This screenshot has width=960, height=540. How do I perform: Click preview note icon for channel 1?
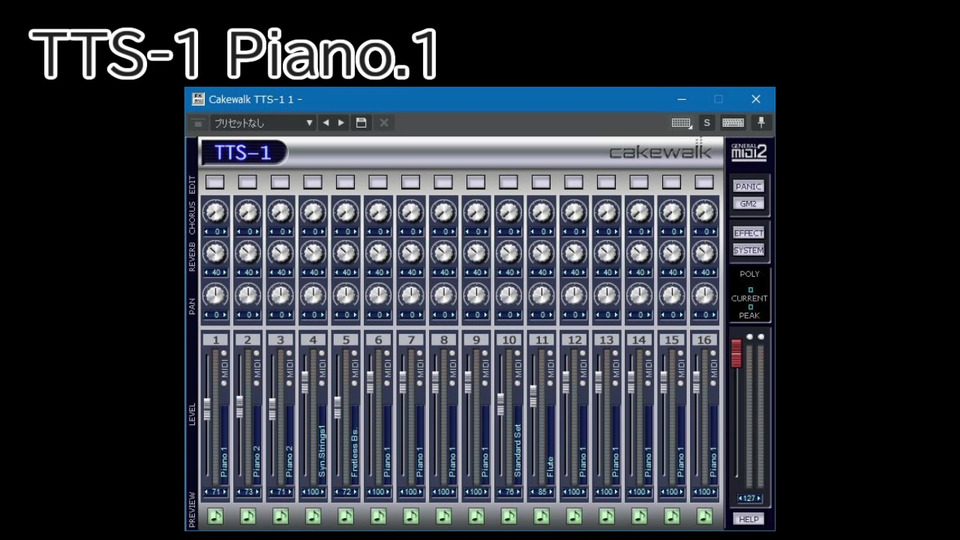(x=216, y=516)
